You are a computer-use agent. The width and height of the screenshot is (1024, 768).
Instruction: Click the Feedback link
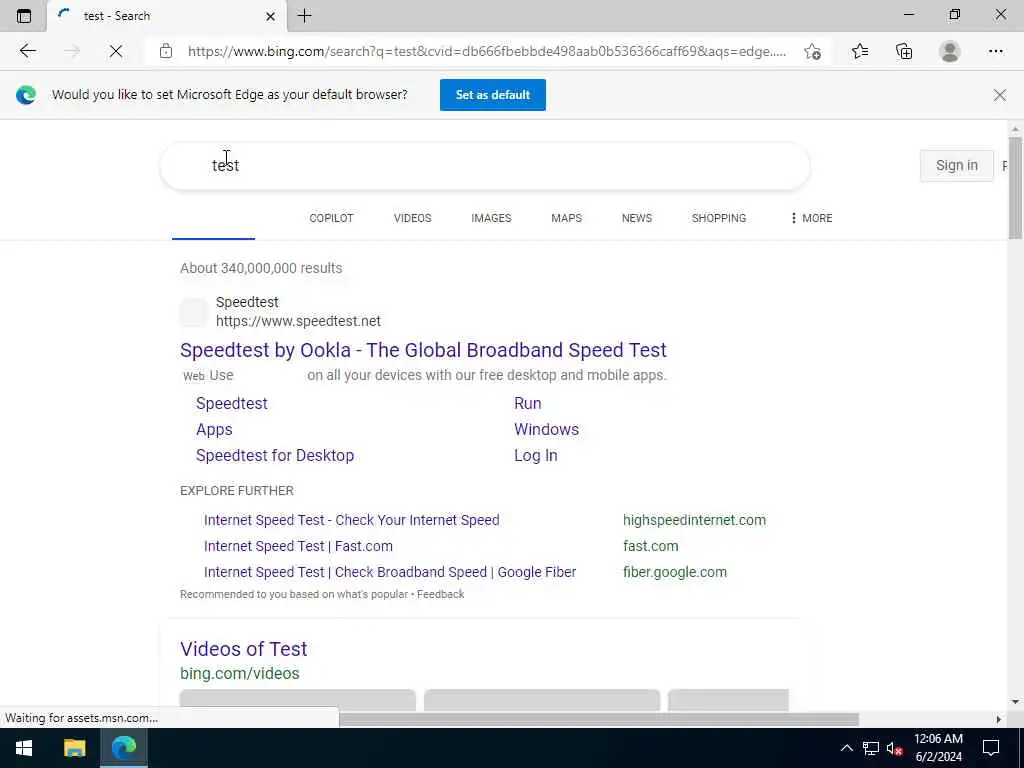click(441, 594)
